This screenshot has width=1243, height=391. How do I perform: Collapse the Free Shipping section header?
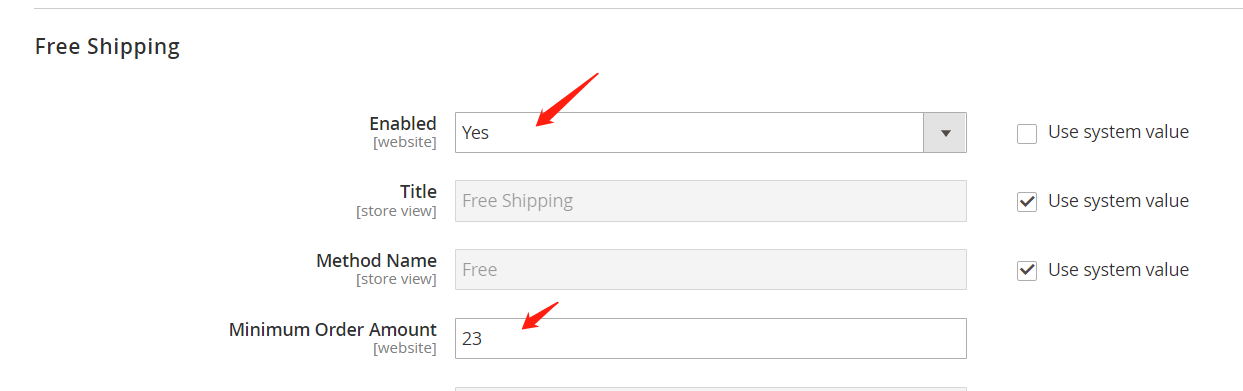107,46
